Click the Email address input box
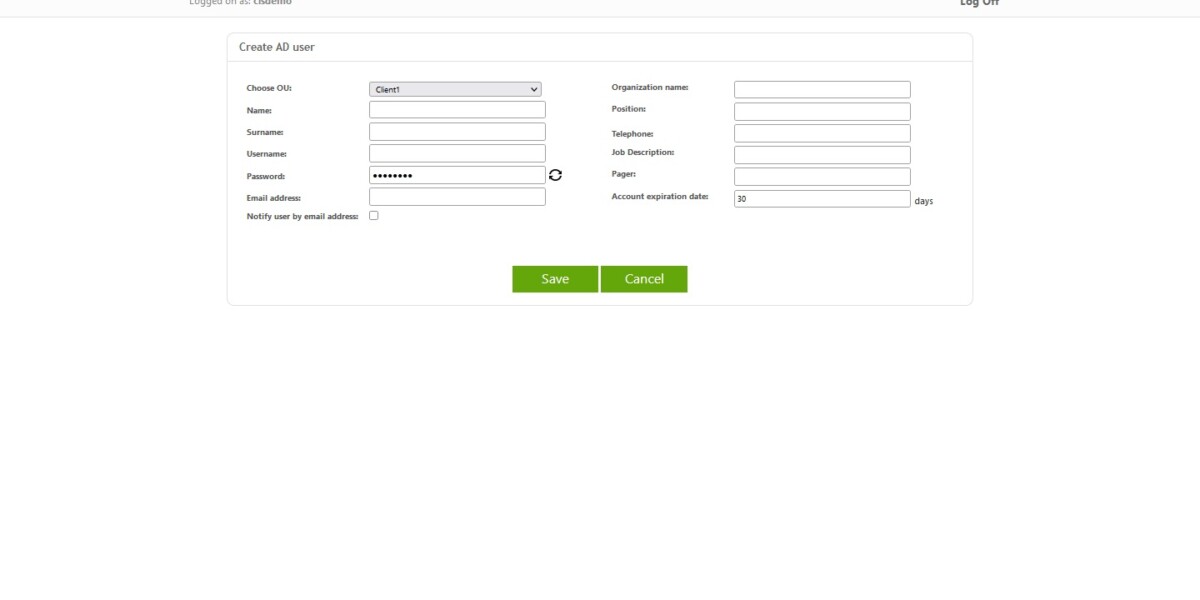The height and width of the screenshot is (600, 1200). coord(456,196)
